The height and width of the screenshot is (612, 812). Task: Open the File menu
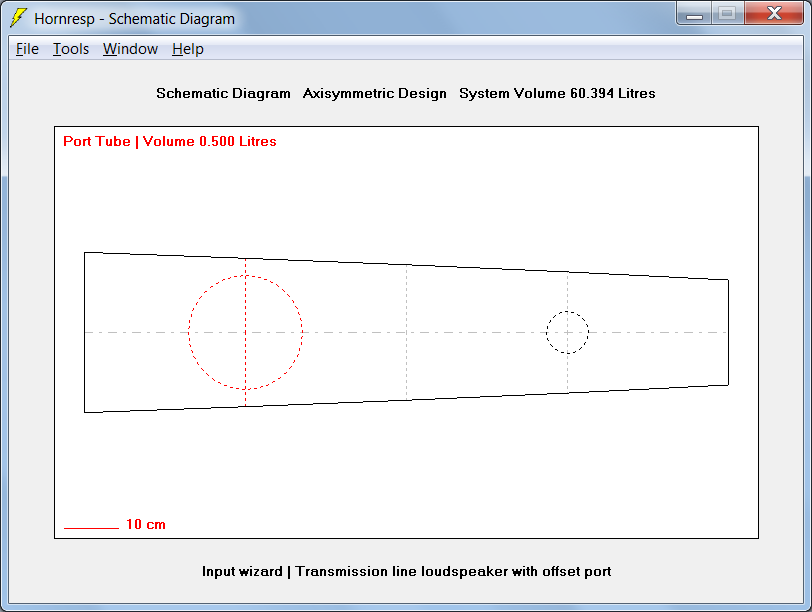[27, 49]
